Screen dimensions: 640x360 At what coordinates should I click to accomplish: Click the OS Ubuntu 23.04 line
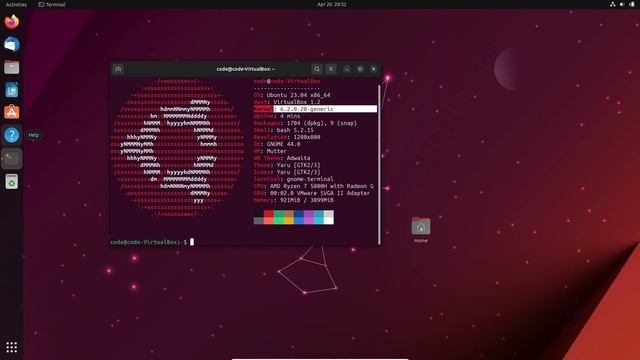[x=292, y=95]
